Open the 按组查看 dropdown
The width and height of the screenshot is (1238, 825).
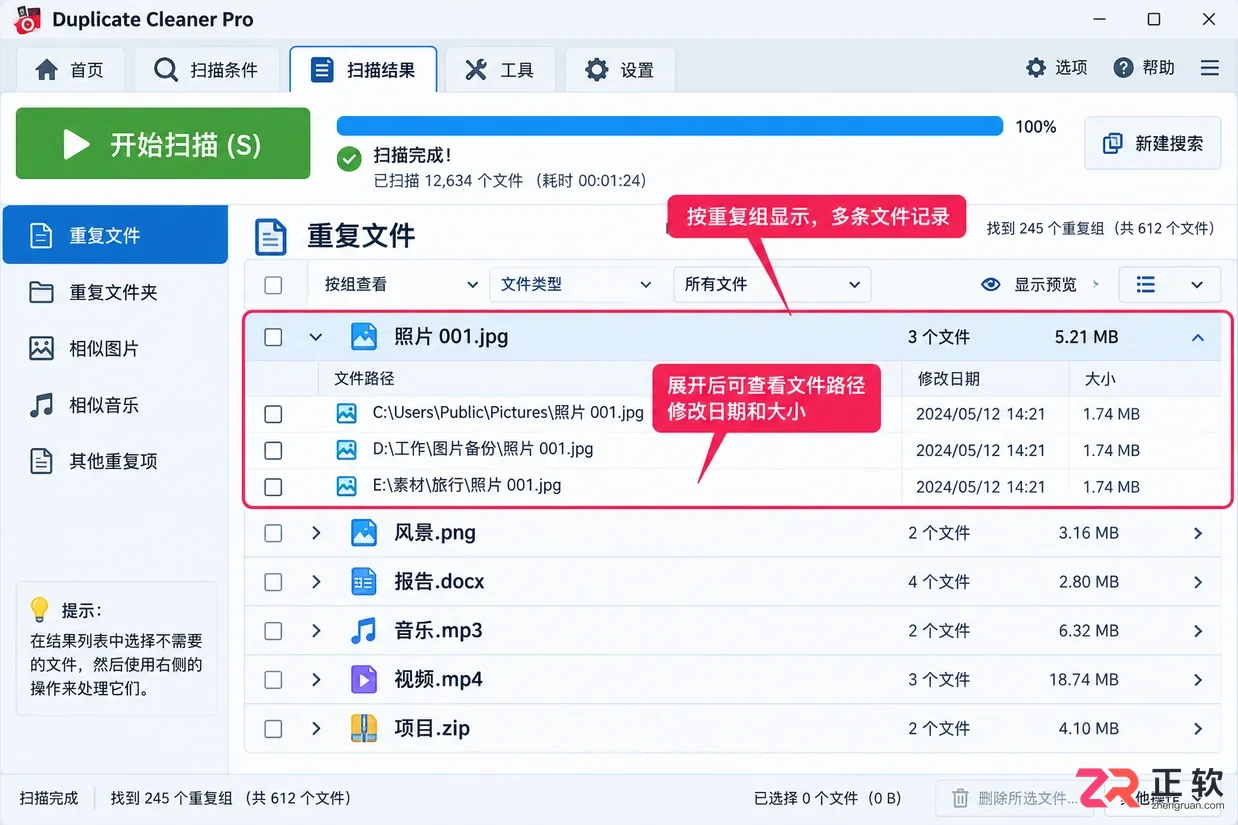[400, 285]
